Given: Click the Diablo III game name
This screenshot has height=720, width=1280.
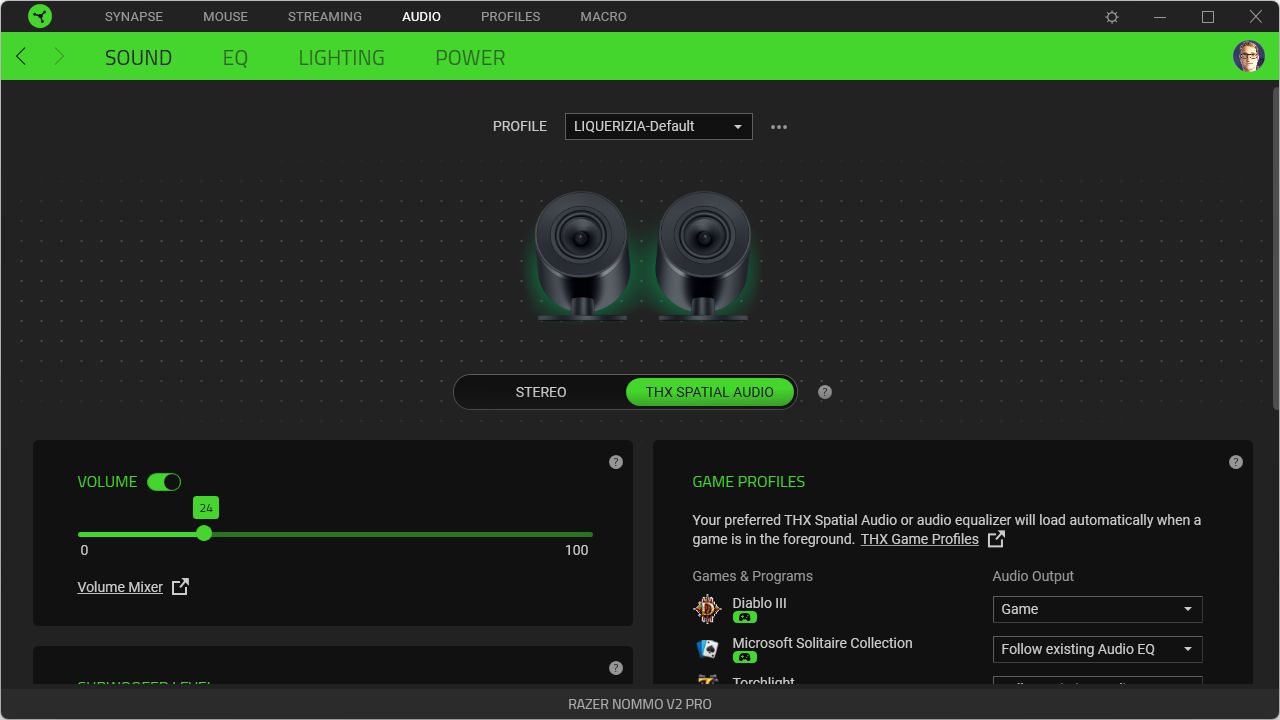Looking at the screenshot, I should pyautogui.click(x=759, y=603).
